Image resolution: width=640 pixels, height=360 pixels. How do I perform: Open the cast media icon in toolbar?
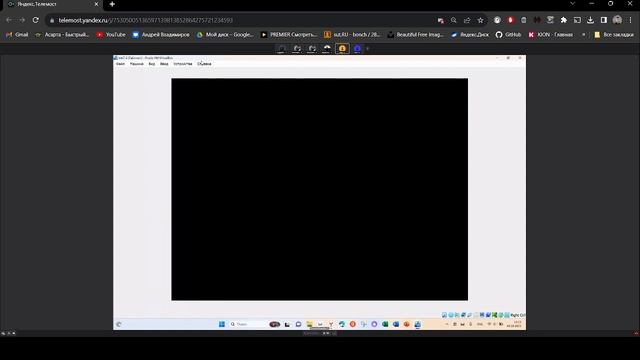pyautogui.click(x=577, y=20)
